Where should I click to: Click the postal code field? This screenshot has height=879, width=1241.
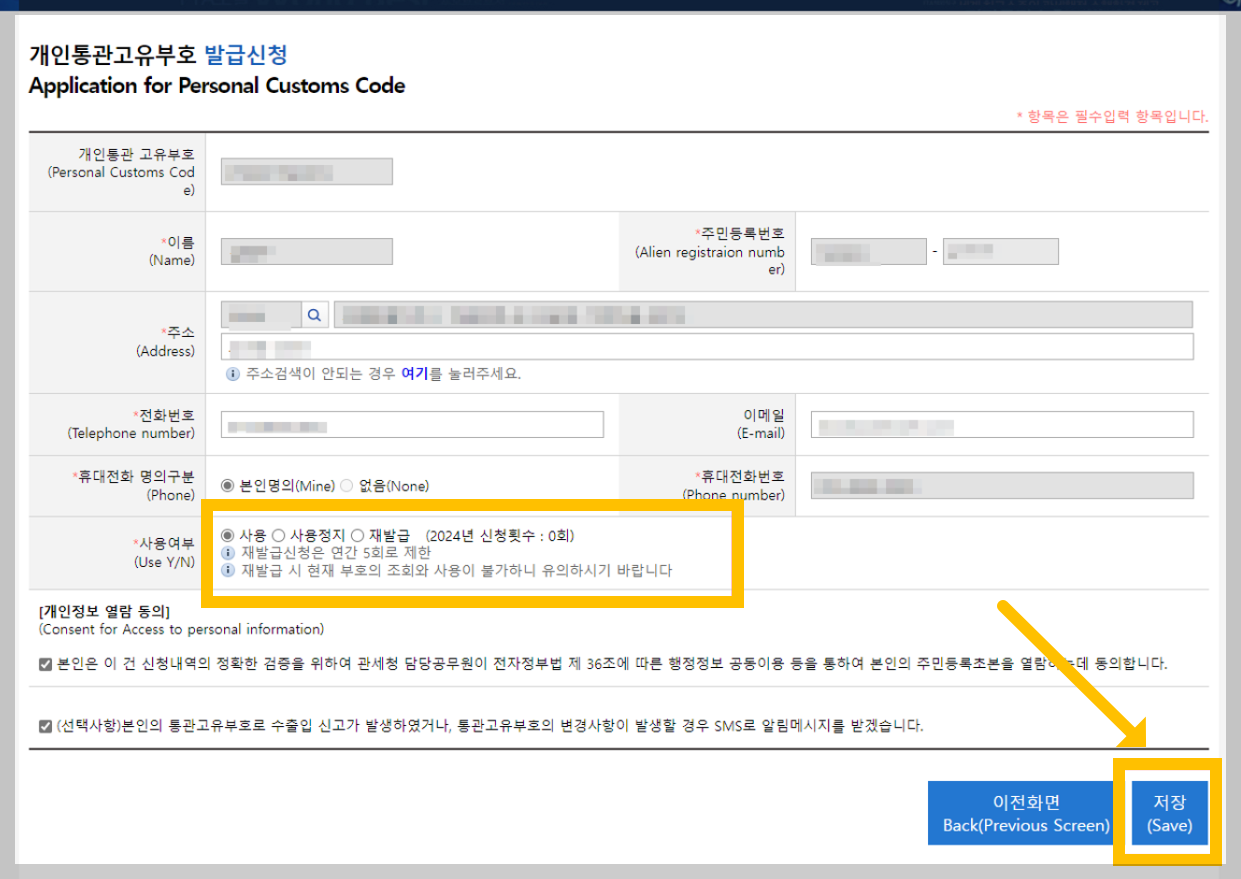click(x=261, y=316)
